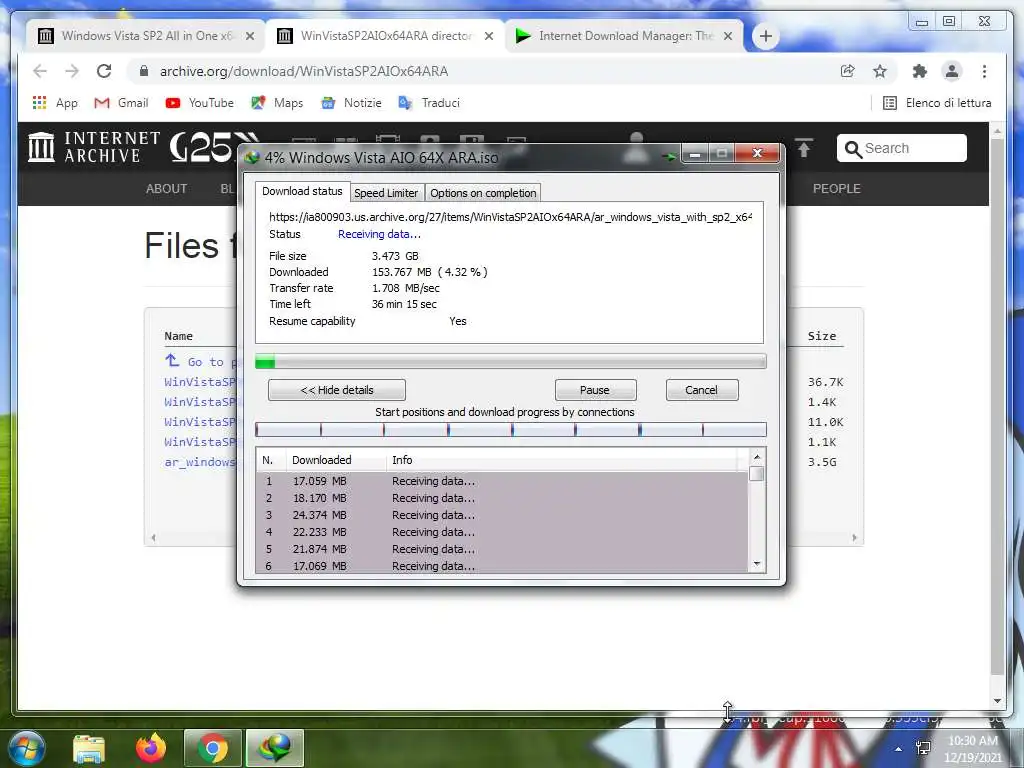
Task: Bookmark this page with the star icon
Action: (x=880, y=71)
